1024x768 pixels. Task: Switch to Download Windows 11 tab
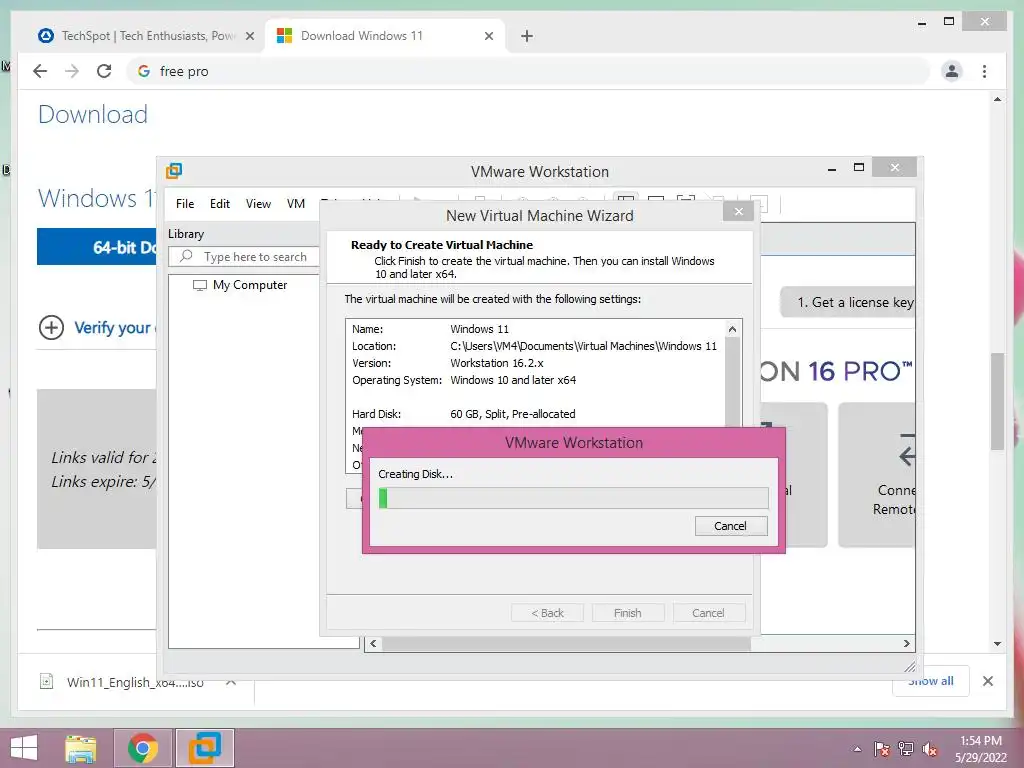click(384, 36)
